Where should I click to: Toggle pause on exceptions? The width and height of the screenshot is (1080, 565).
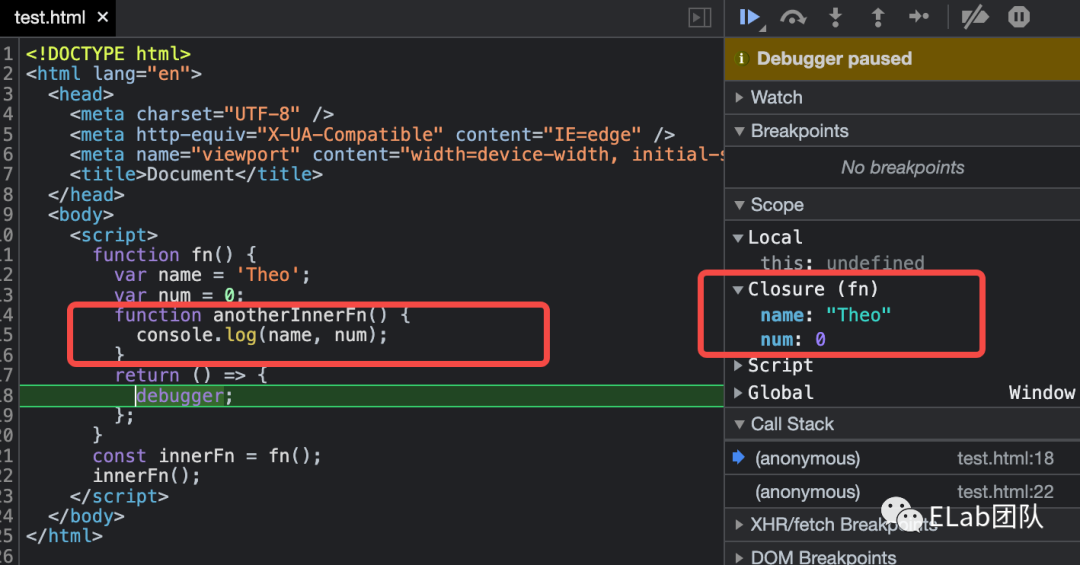(1019, 17)
